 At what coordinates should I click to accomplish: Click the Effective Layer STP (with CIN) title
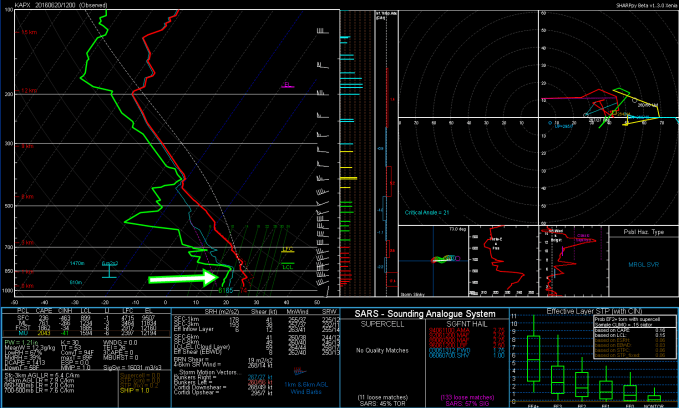point(594,311)
